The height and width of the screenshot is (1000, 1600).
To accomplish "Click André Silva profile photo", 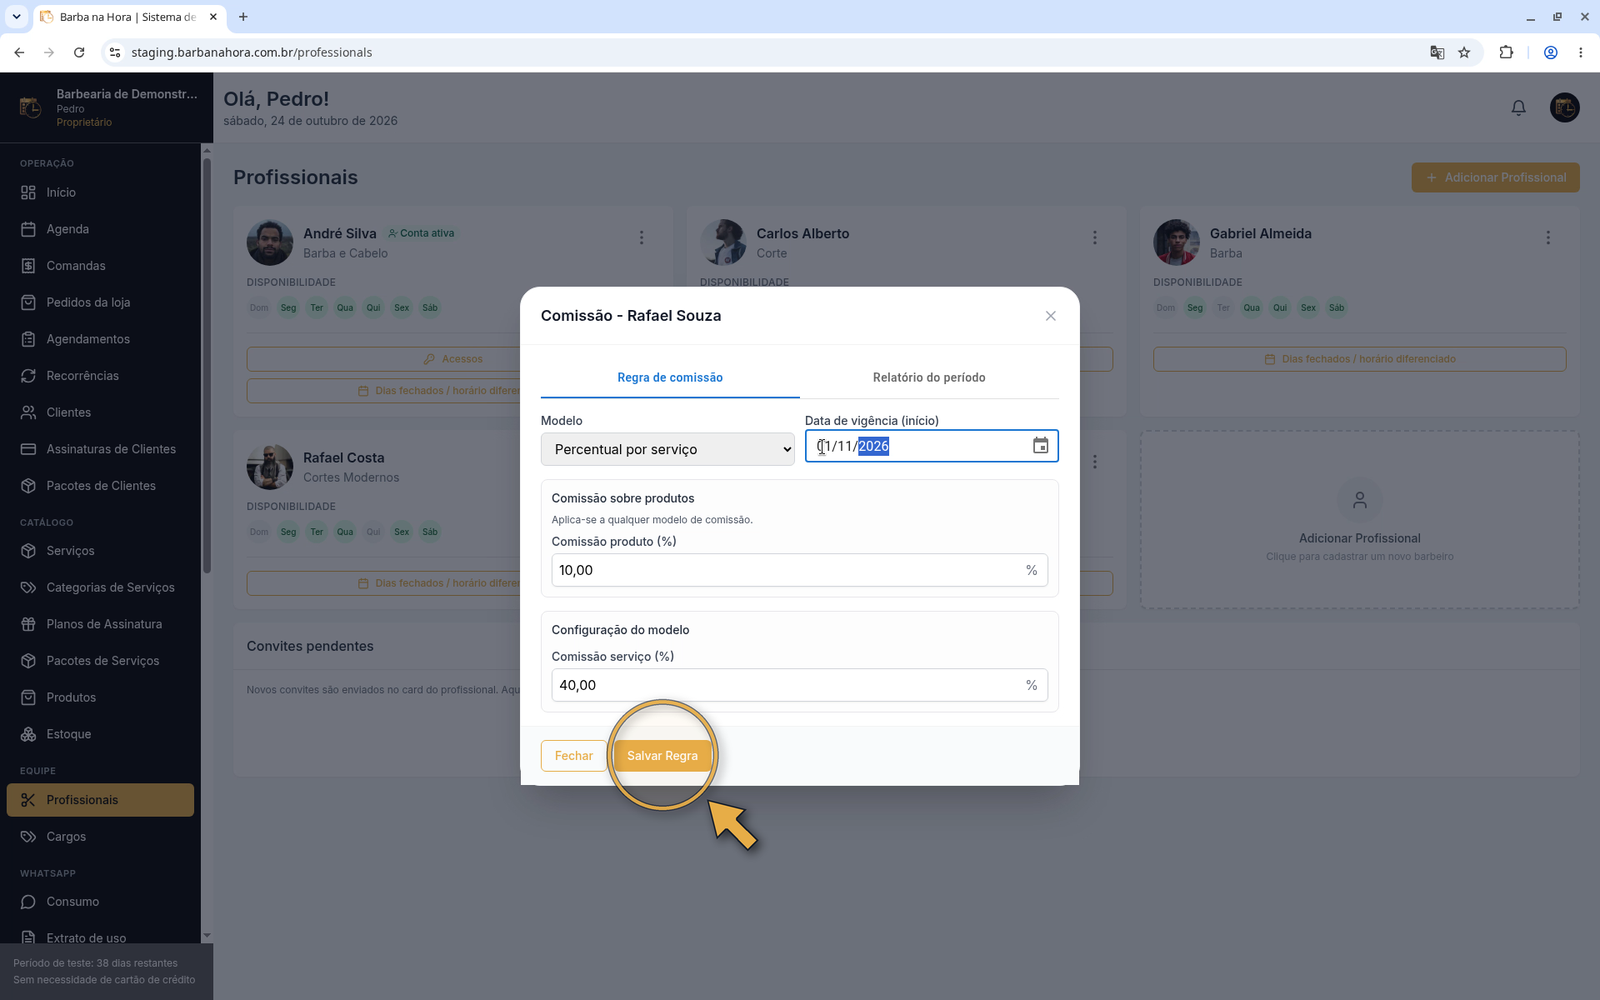I will pos(270,243).
